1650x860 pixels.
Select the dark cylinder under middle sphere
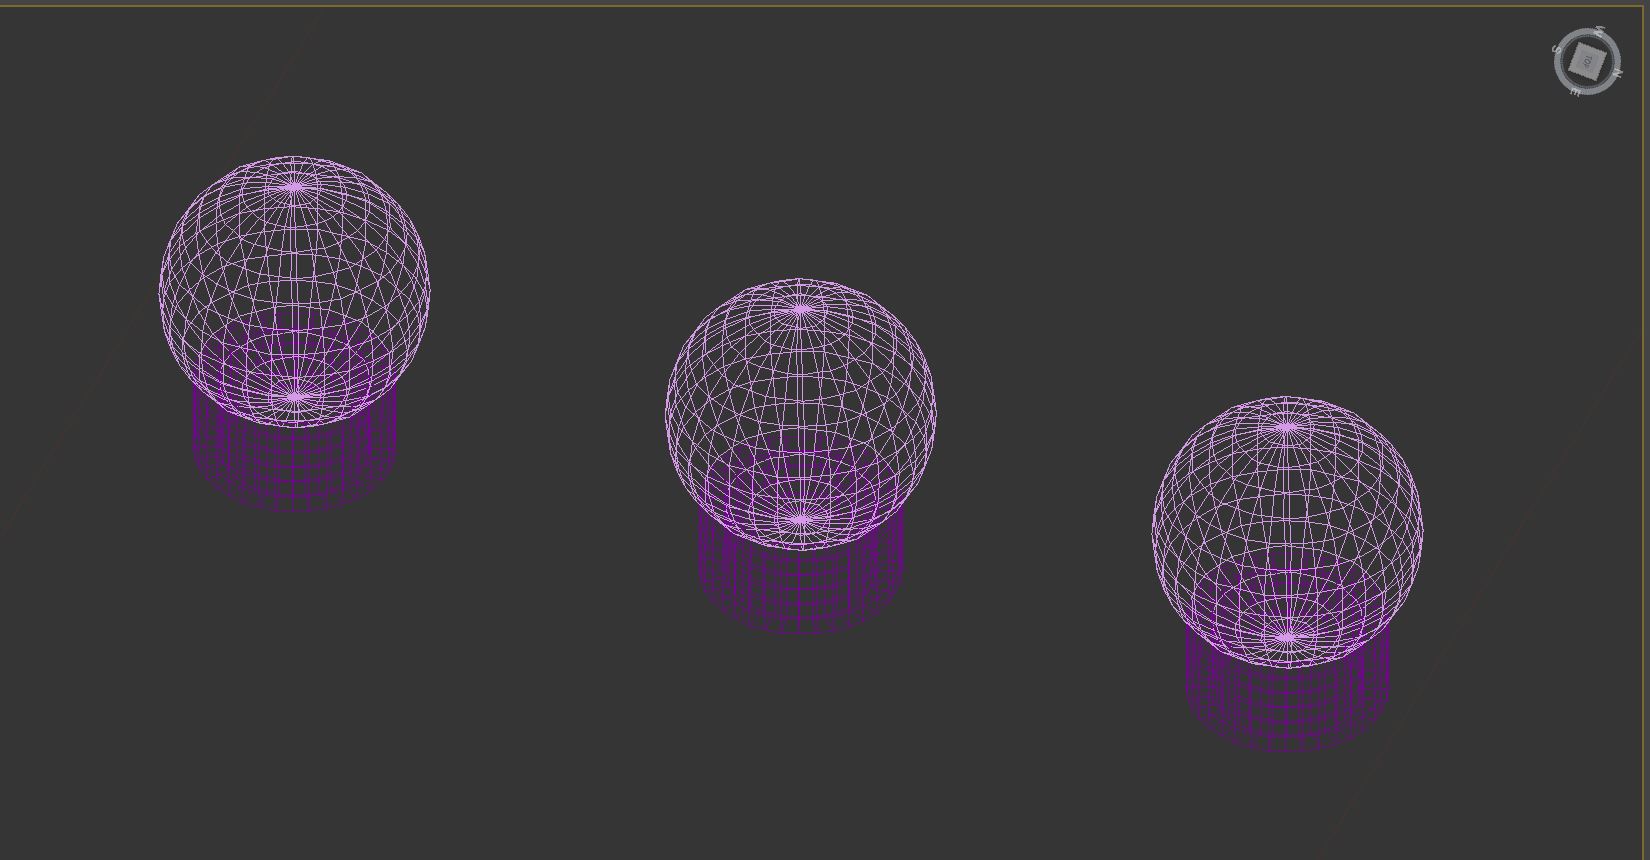800,592
